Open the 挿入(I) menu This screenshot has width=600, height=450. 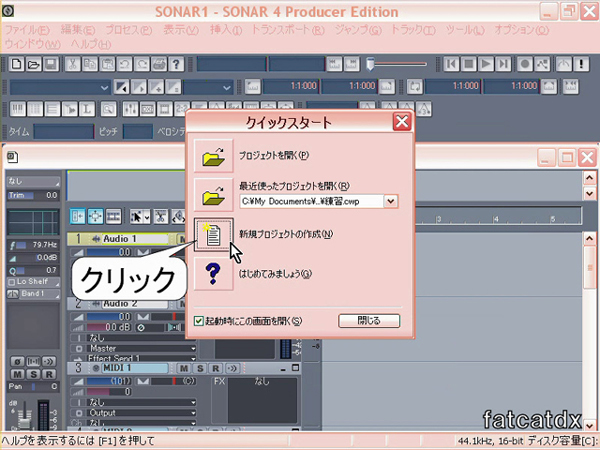[x=226, y=30]
